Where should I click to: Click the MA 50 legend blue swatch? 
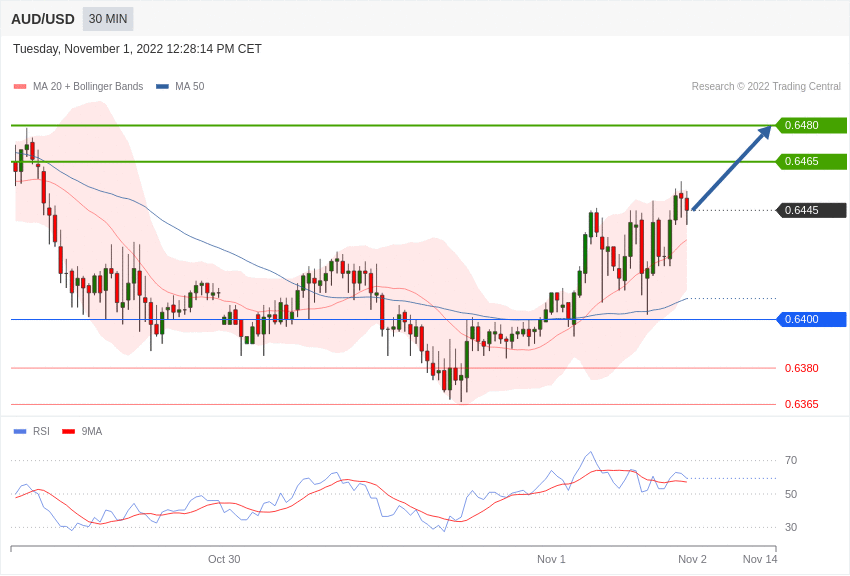click(163, 87)
